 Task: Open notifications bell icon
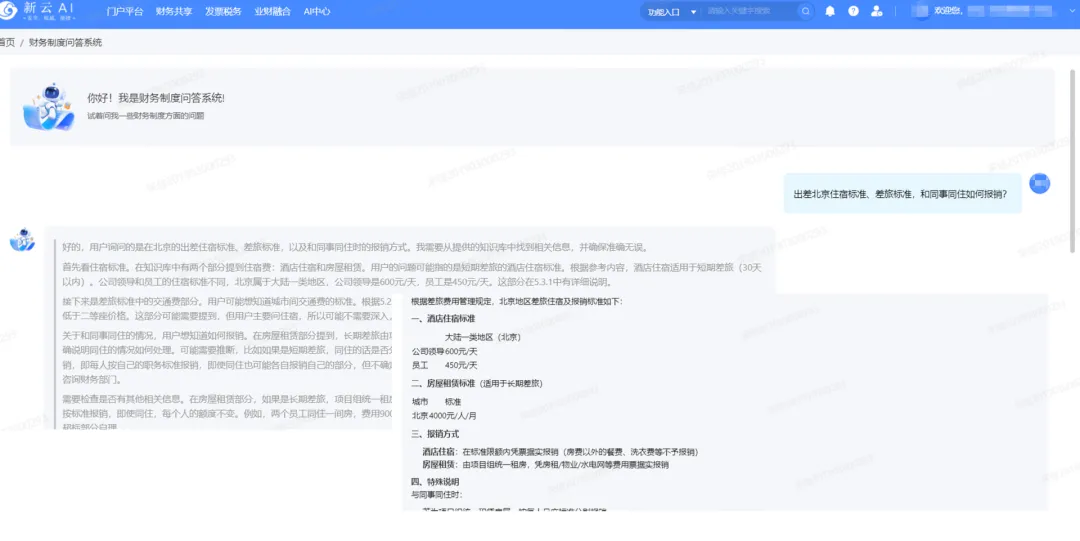click(x=830, y=11)
